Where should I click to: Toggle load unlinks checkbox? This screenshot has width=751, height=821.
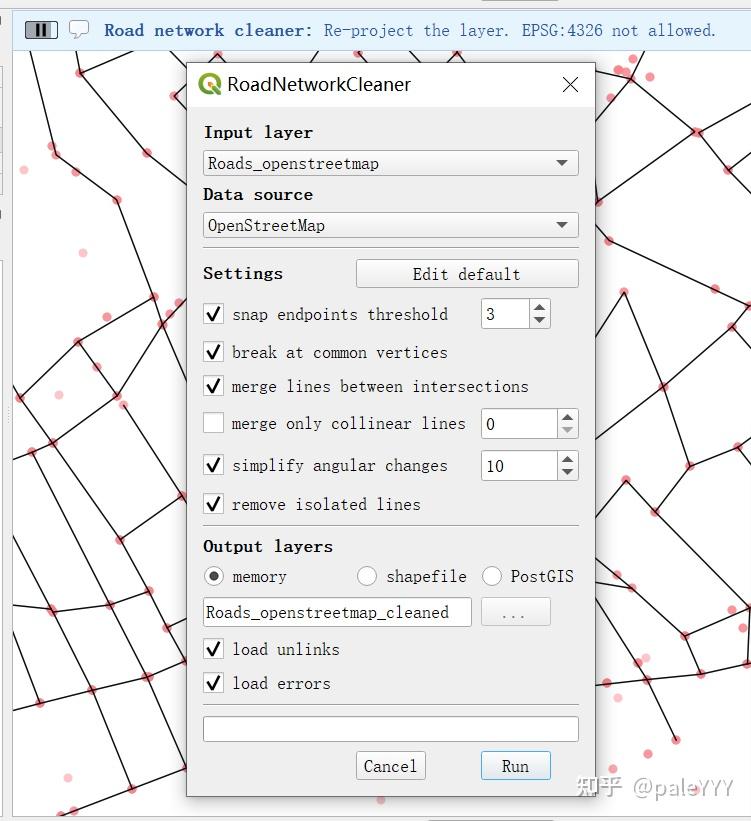(213, 649)
